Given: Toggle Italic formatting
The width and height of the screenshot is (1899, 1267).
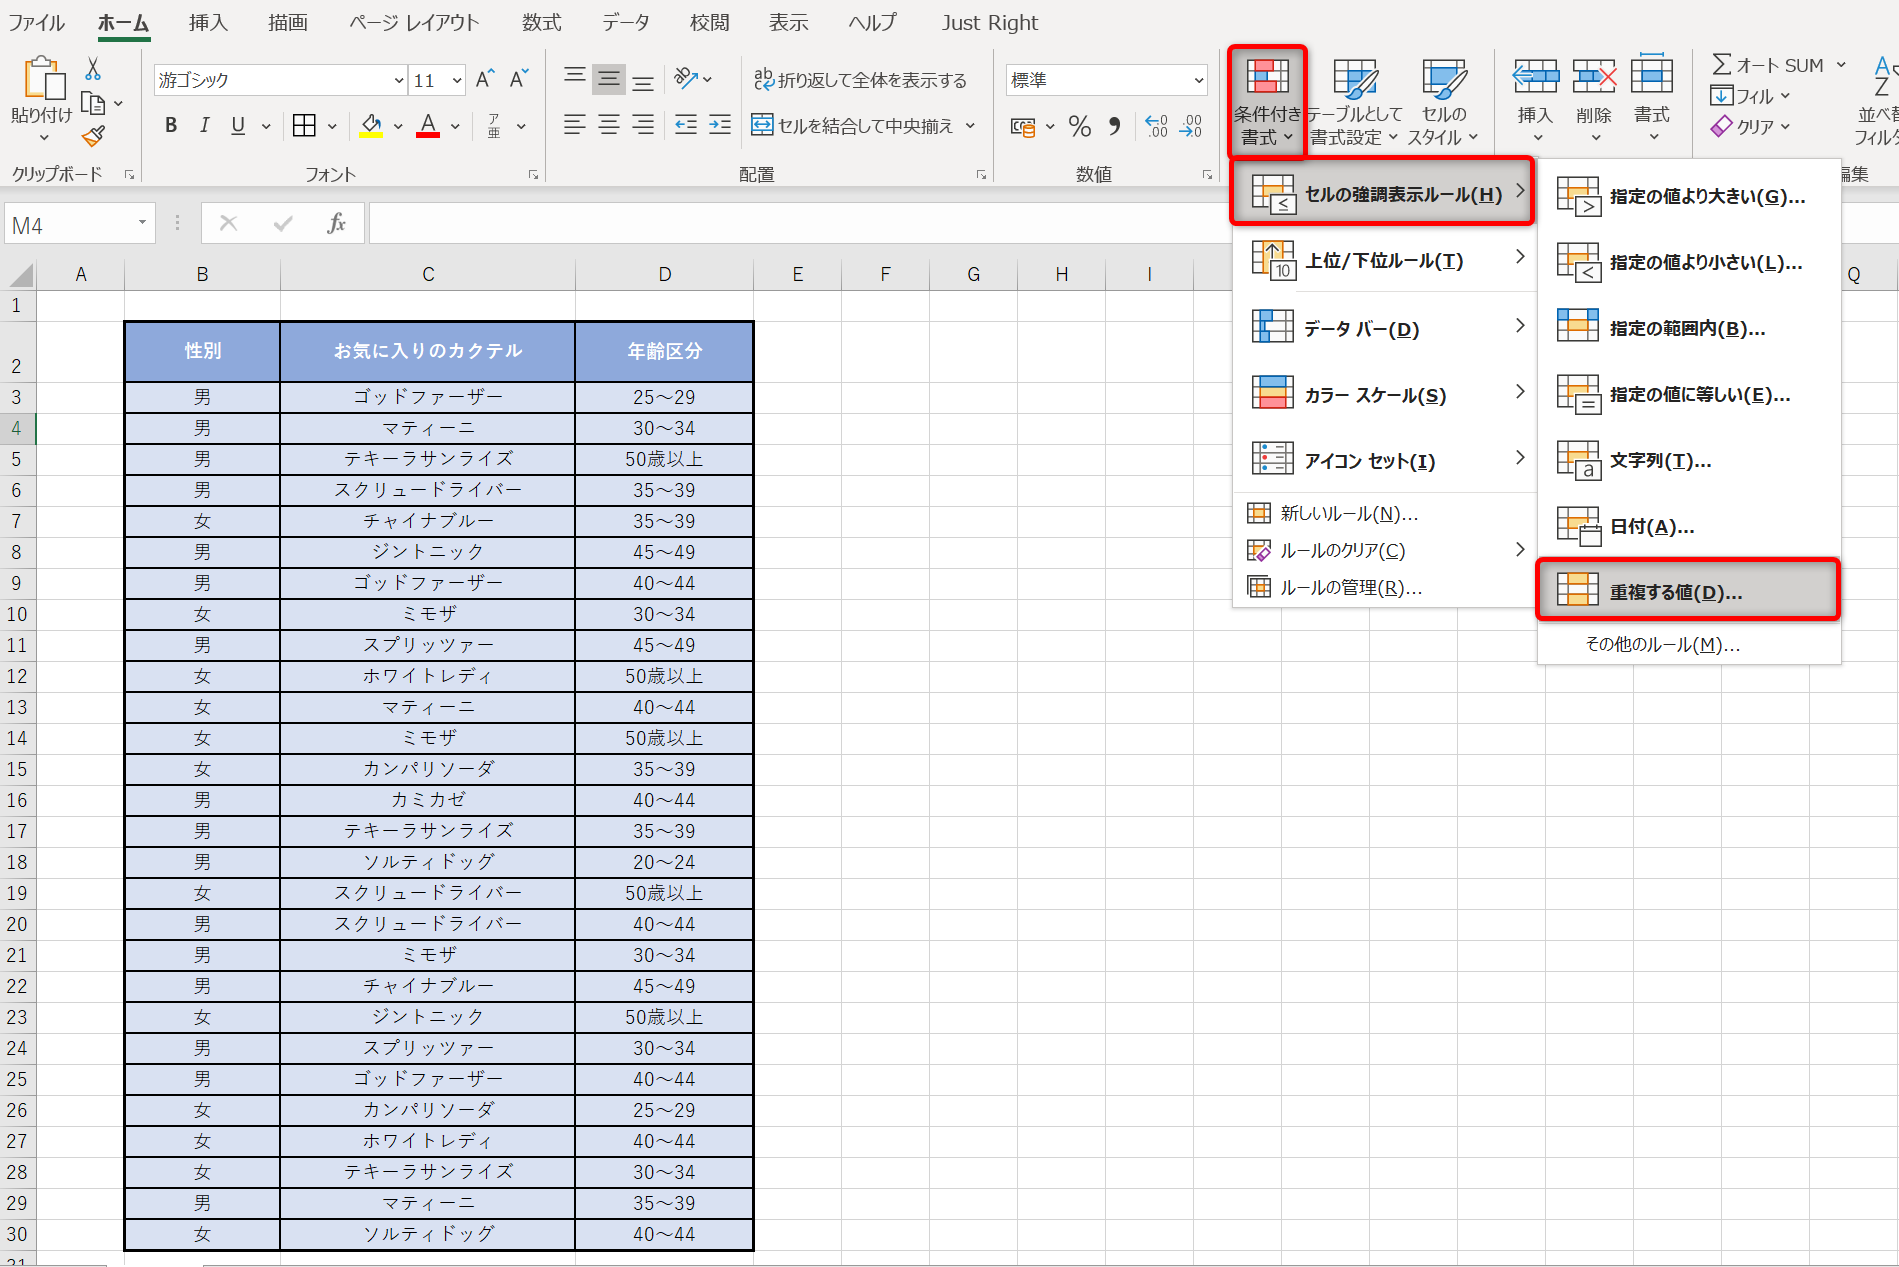Looking at the screenshot, I should 204,125.
